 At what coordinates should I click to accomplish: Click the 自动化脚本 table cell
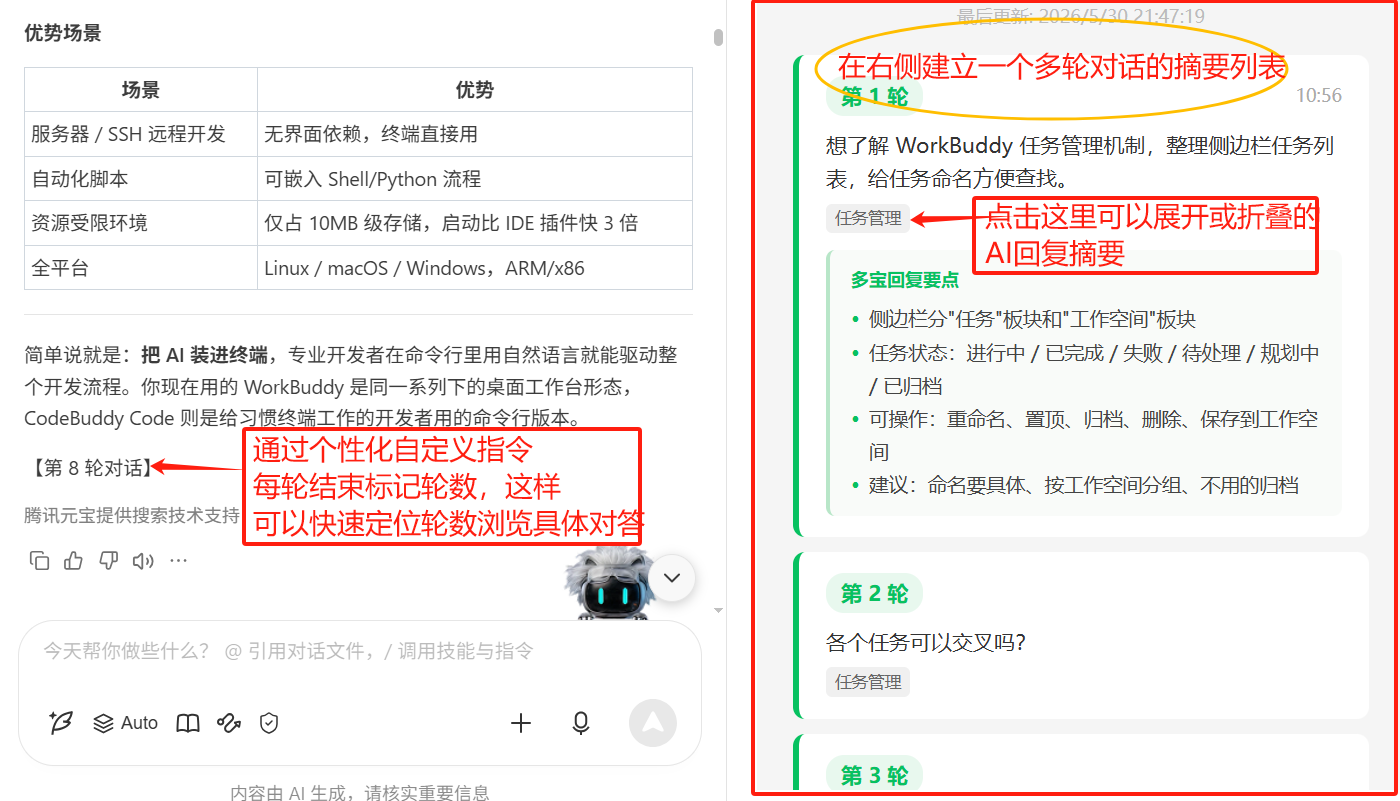141,179
